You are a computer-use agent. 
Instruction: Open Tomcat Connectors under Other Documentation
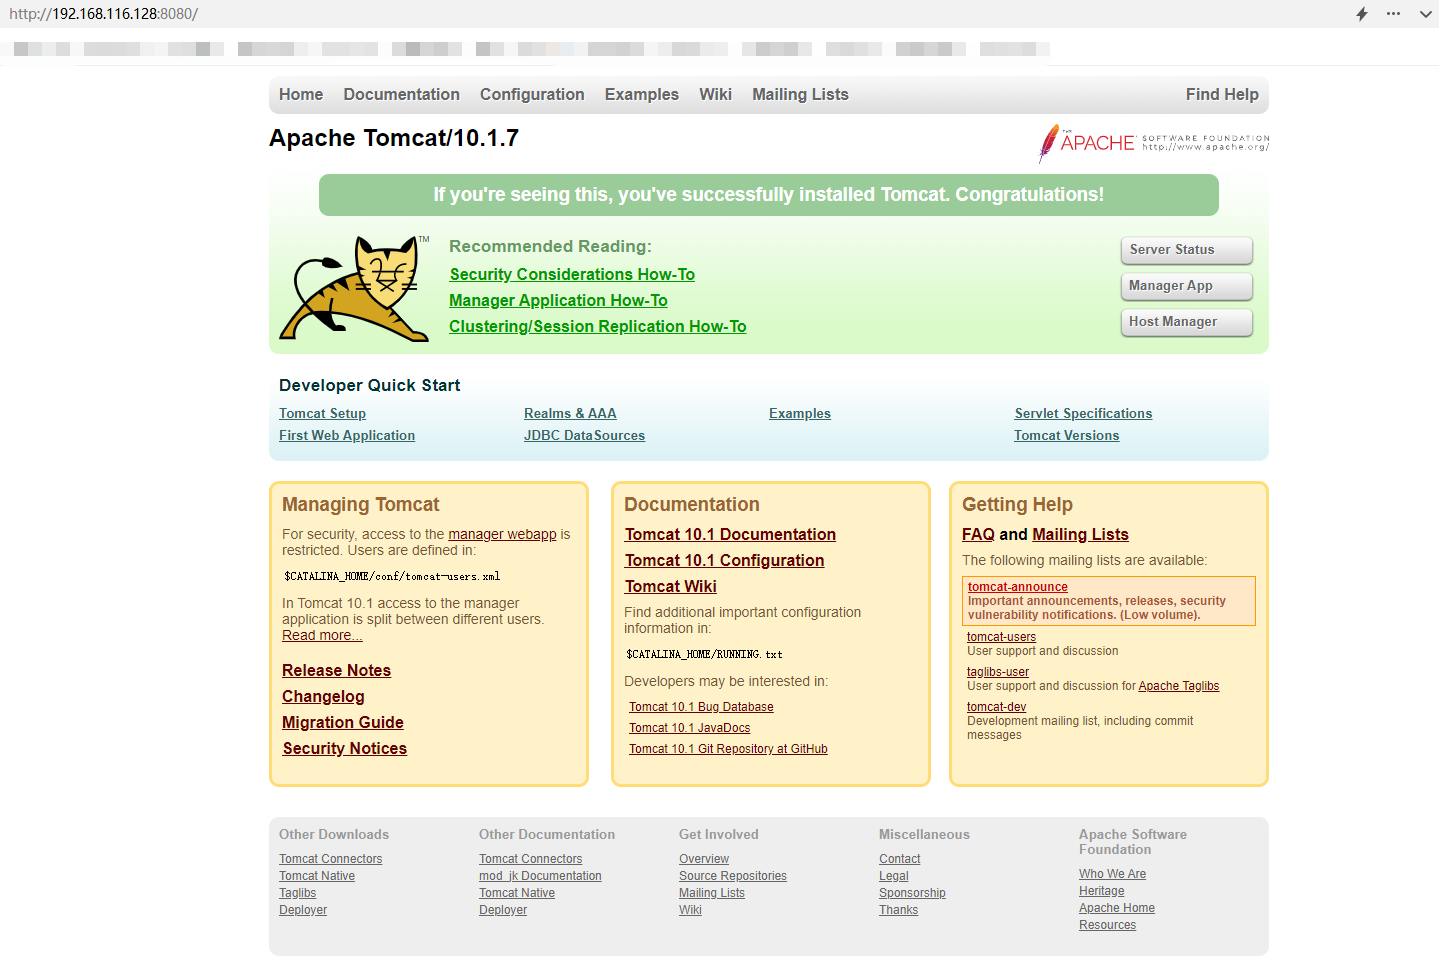click(x=530, y=859)
